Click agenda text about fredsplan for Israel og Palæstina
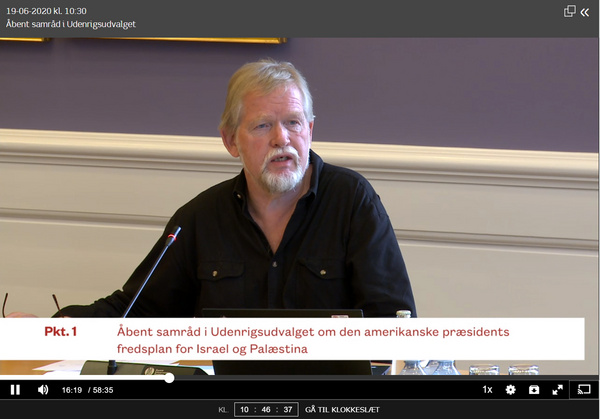 (313, 340)
